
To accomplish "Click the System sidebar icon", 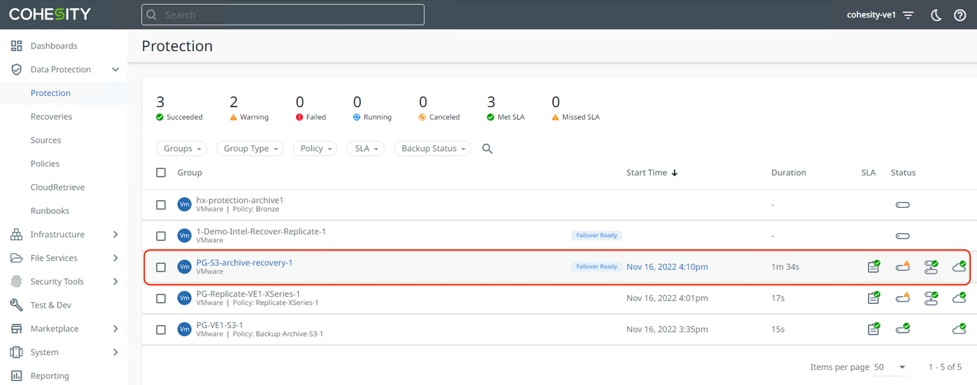I will tap(17, 352).
